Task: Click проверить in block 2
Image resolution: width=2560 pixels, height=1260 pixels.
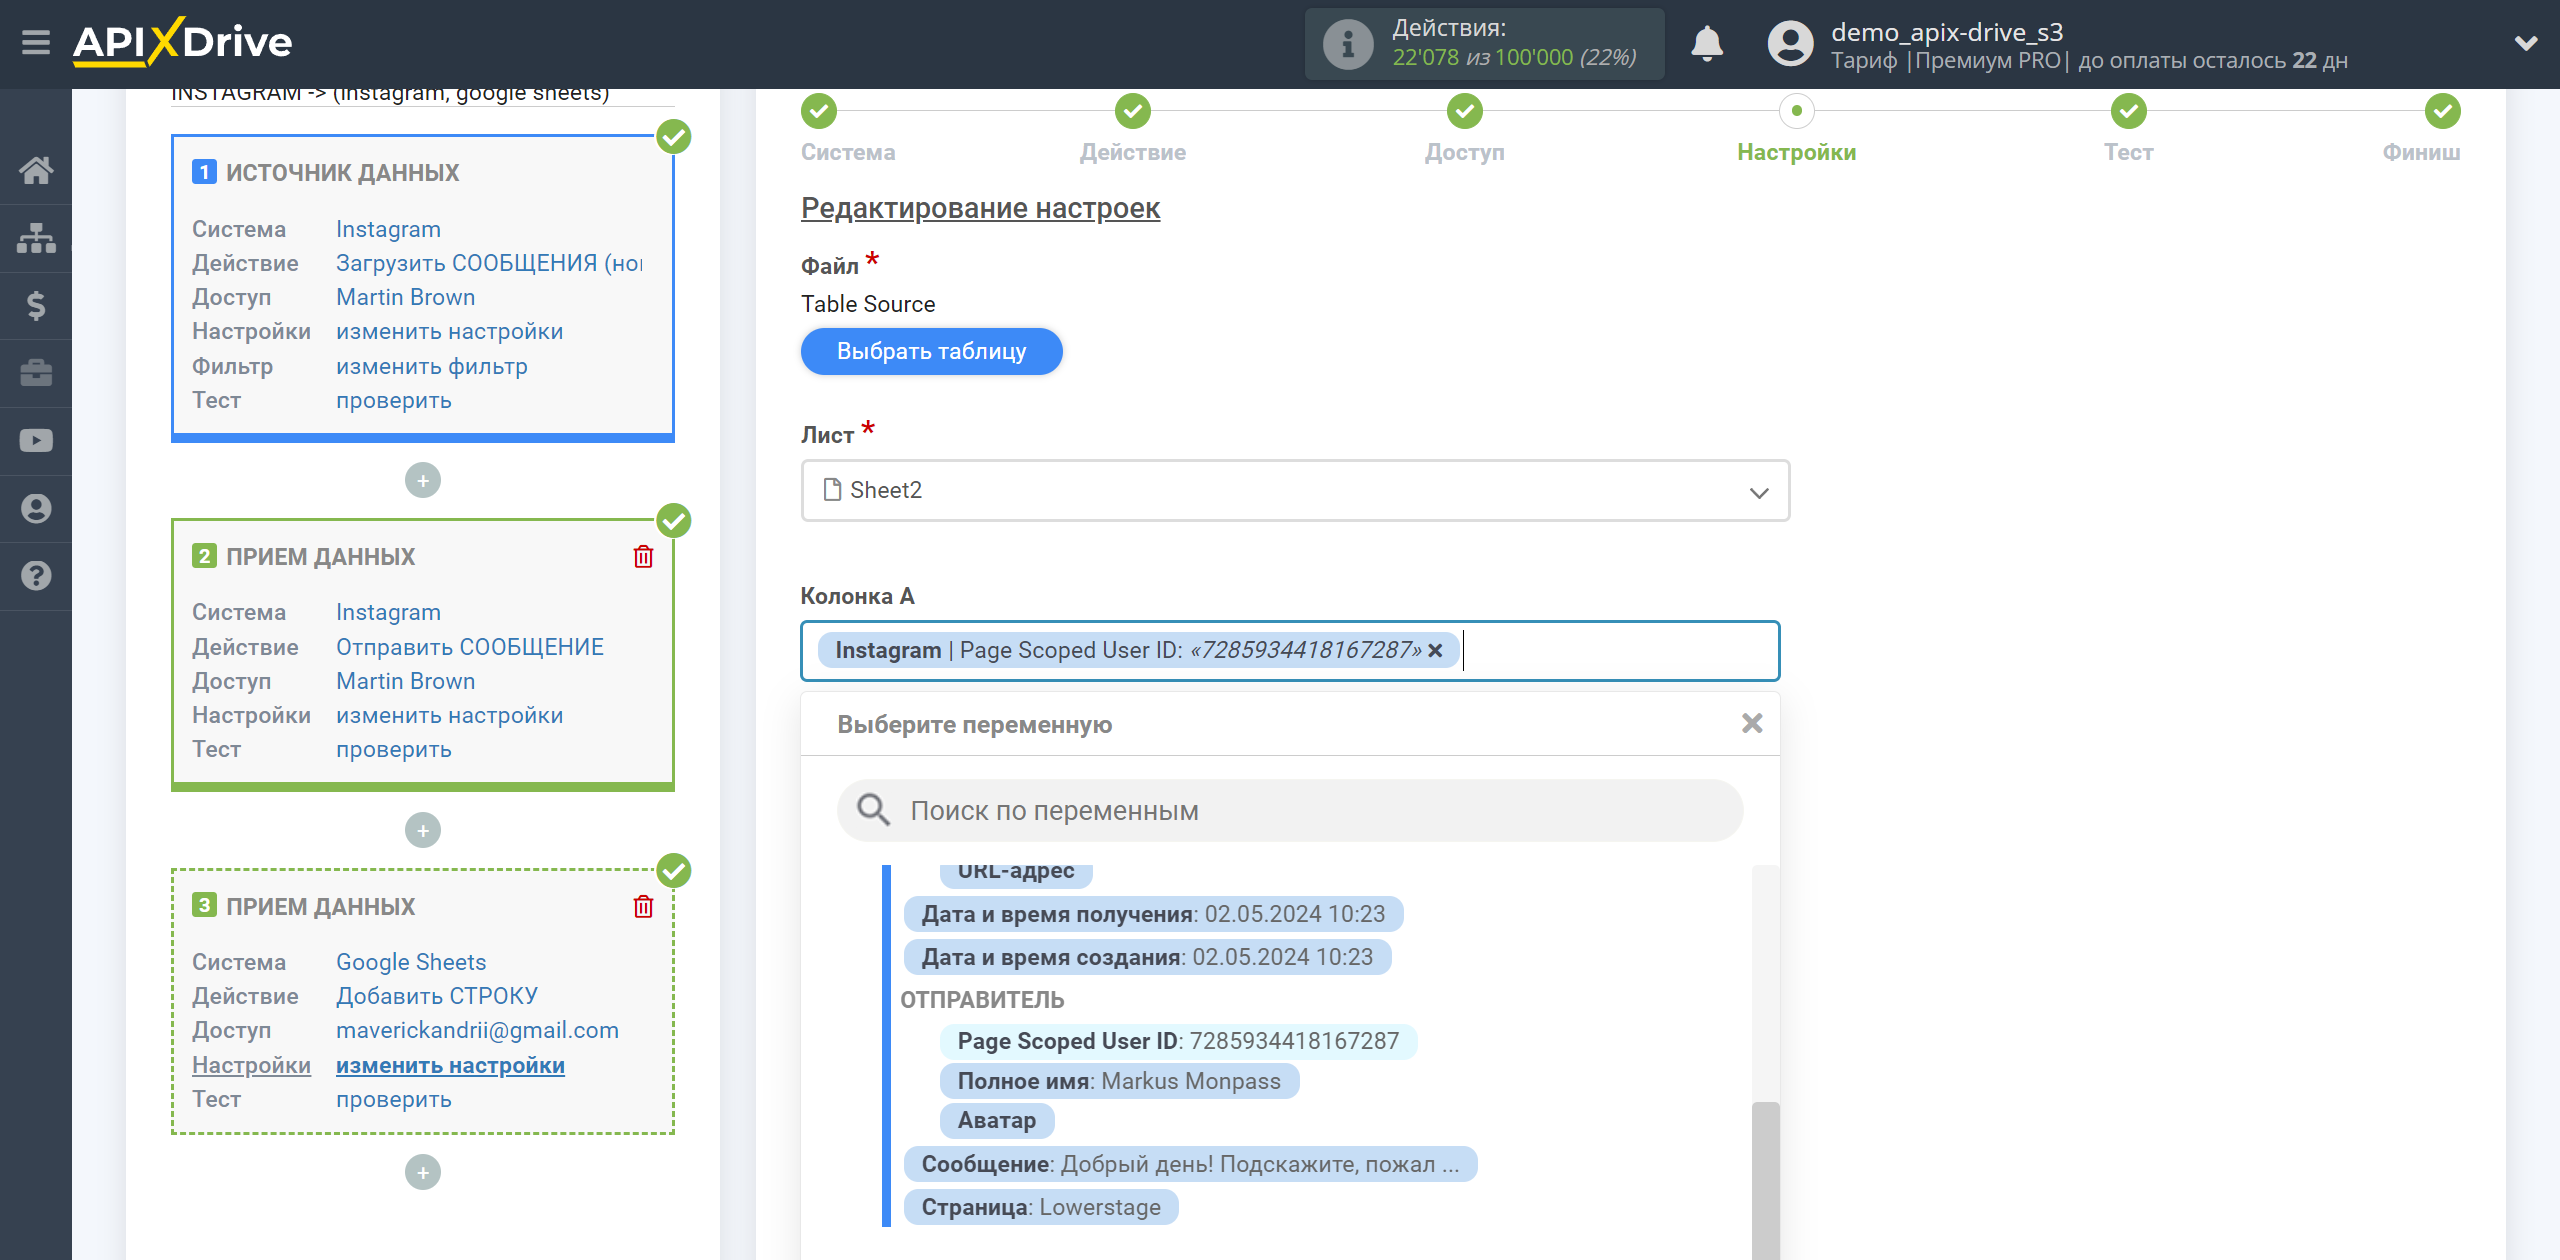Action: (393, 749)
